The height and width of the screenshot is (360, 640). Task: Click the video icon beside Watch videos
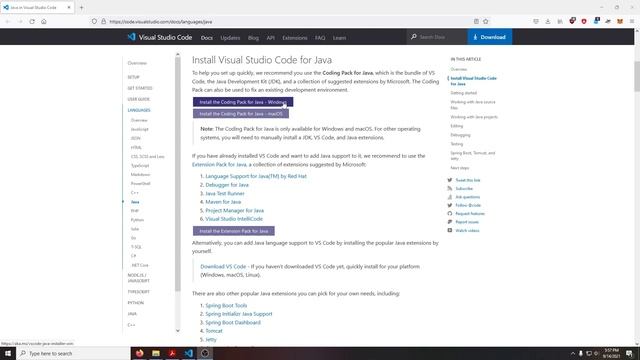(450, 230)
